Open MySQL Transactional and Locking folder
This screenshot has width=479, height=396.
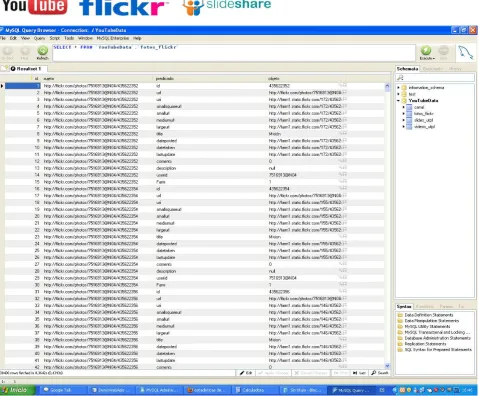[437, 332]
